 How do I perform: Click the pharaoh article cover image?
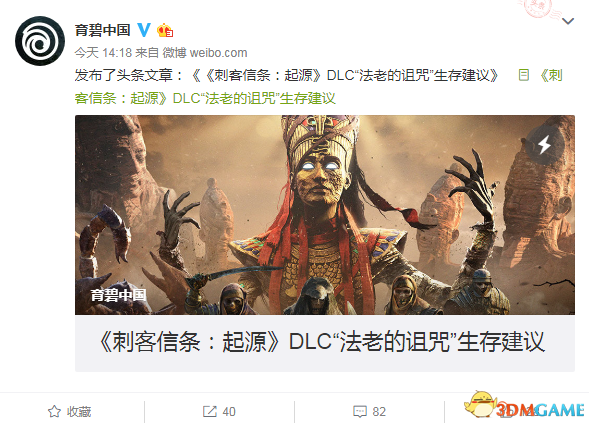click(x=325, y=215)
